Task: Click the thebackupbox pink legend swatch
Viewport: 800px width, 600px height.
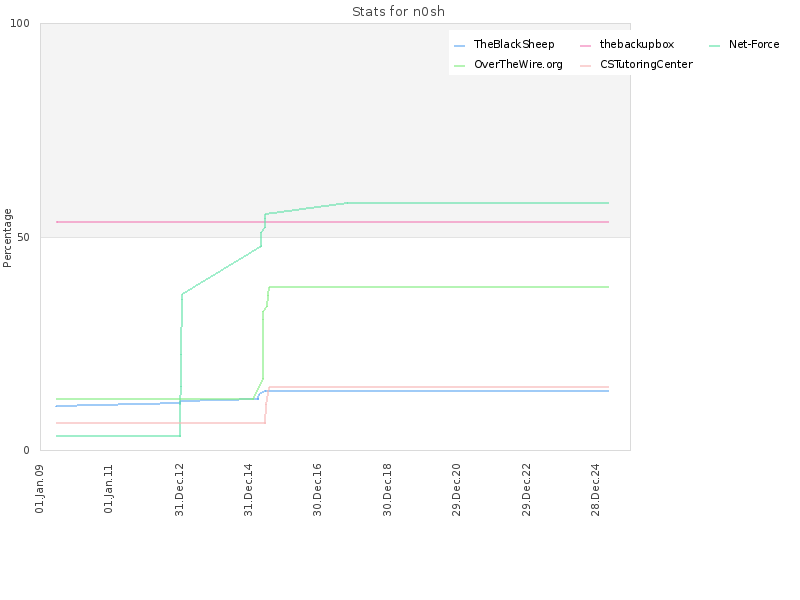Action: click(x=585, y=46)
